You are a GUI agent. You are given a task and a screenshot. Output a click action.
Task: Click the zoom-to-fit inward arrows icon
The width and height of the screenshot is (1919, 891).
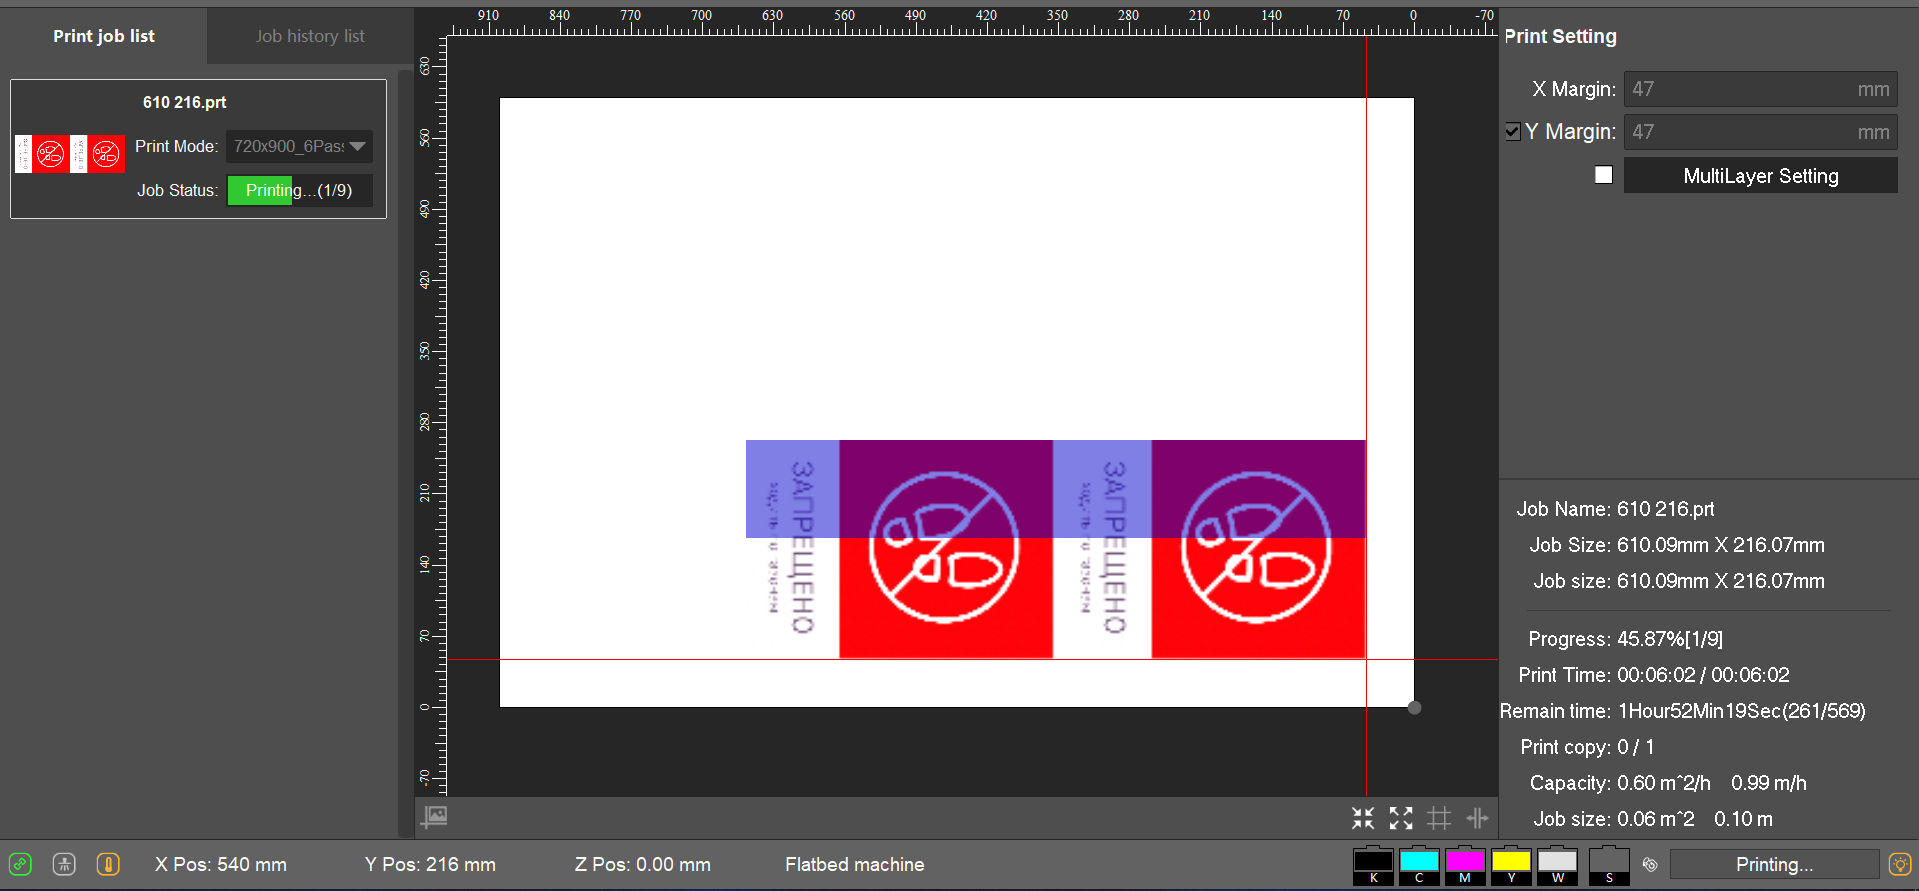click(1363, 818)
